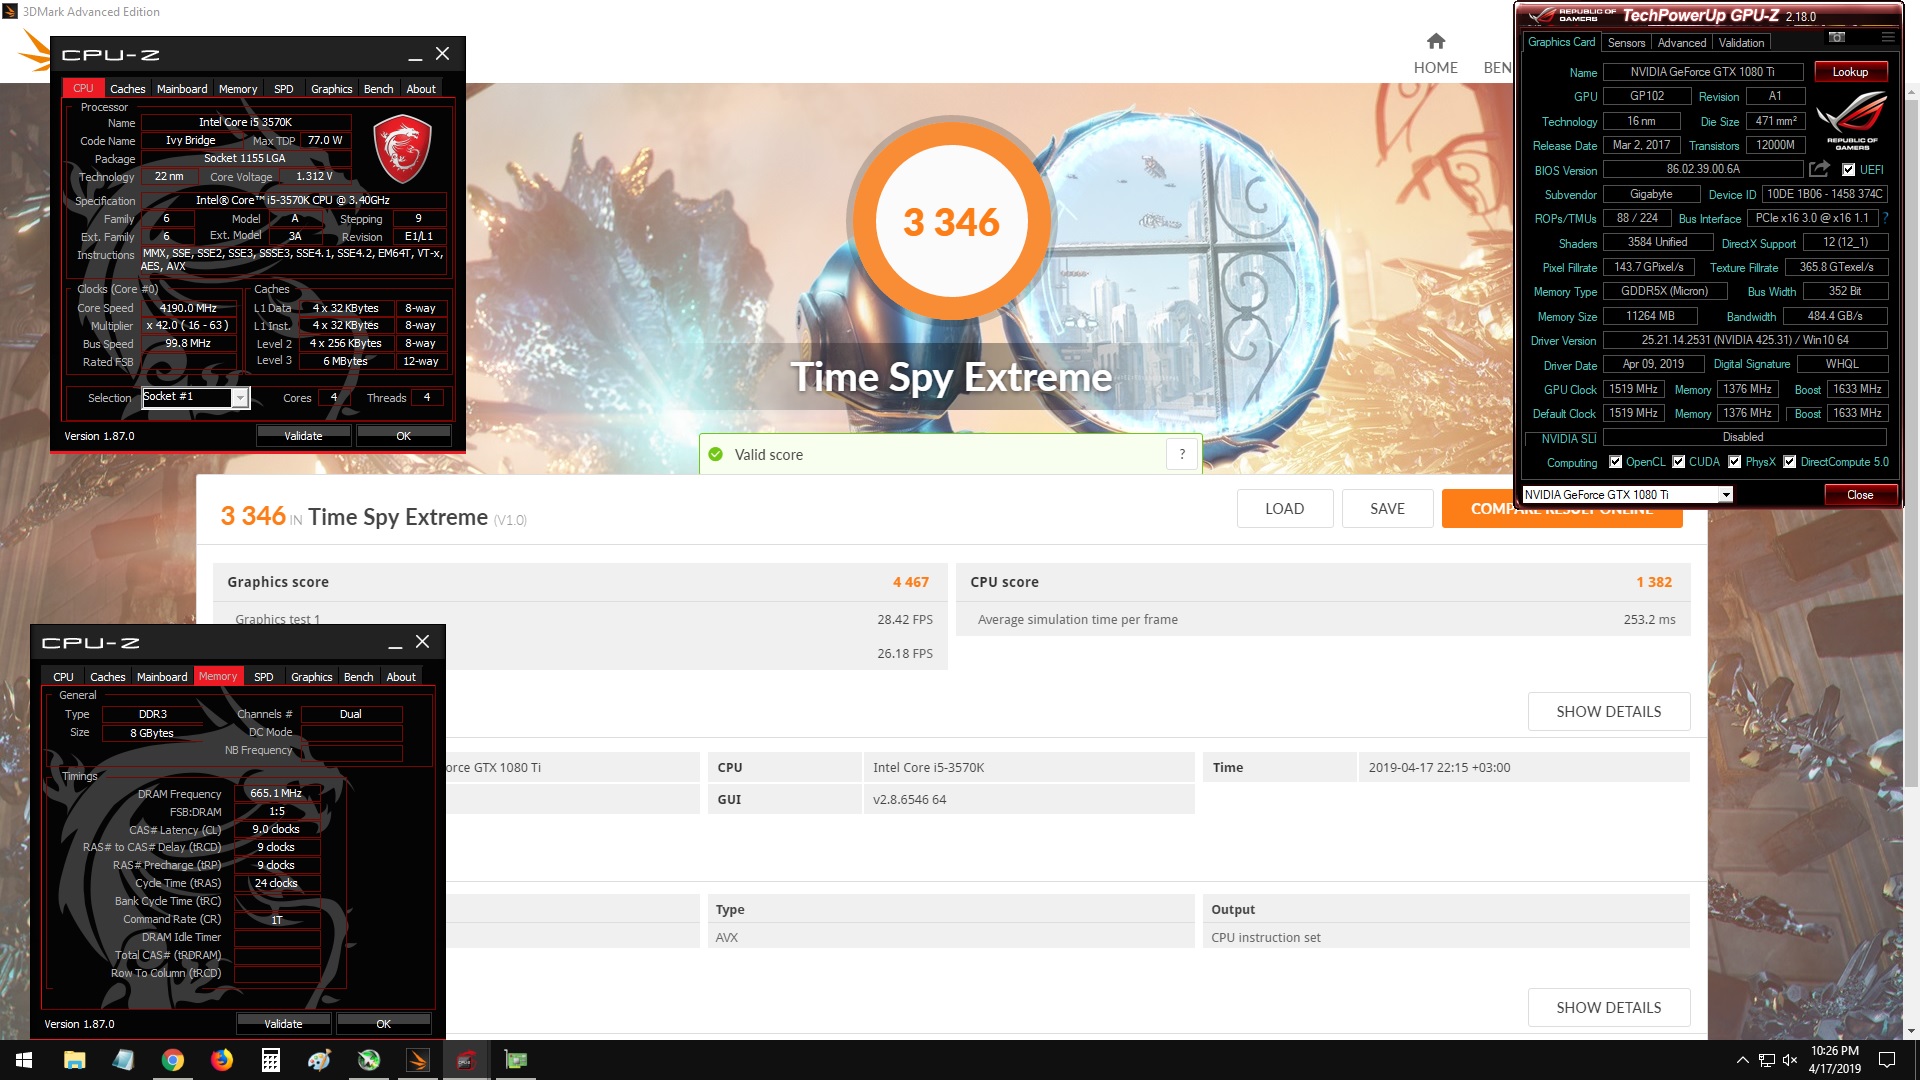
Task: Click the Graphics score value 4 467
Action: (910, 582)
